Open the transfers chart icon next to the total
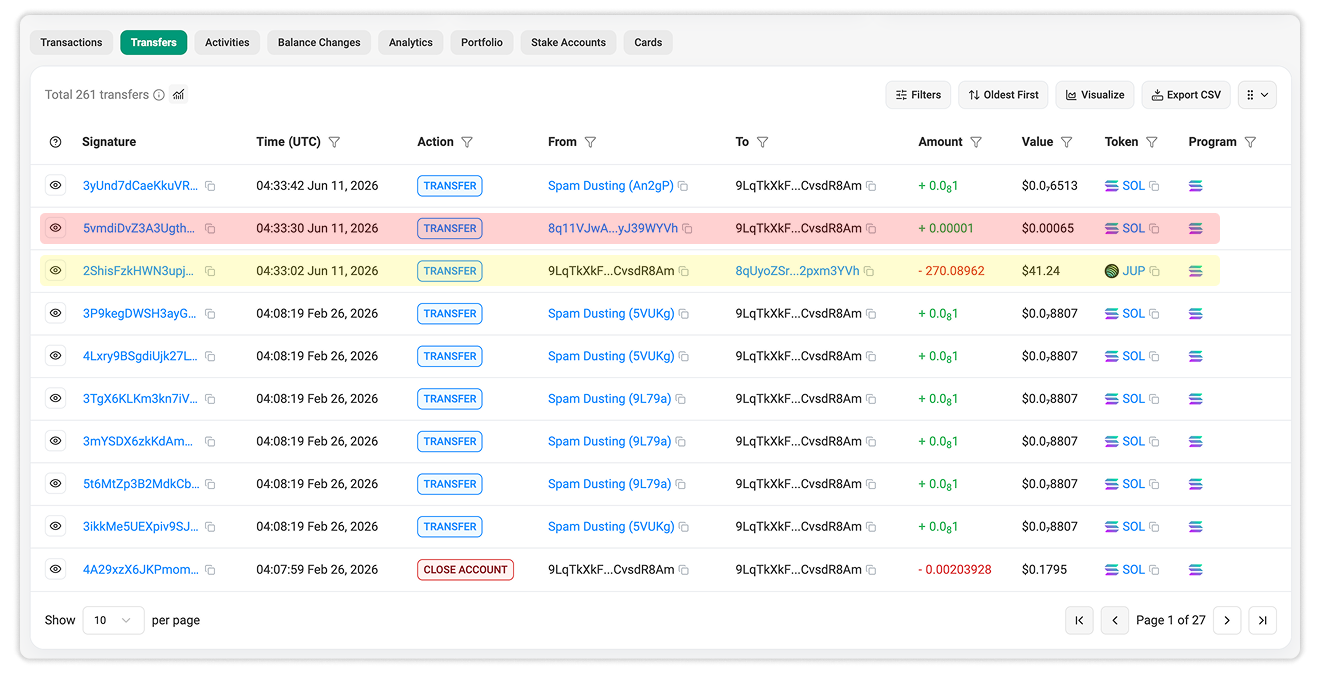The height and width of the screenshot is (674, 1320). pyautogui.click(x=179, y=95)
